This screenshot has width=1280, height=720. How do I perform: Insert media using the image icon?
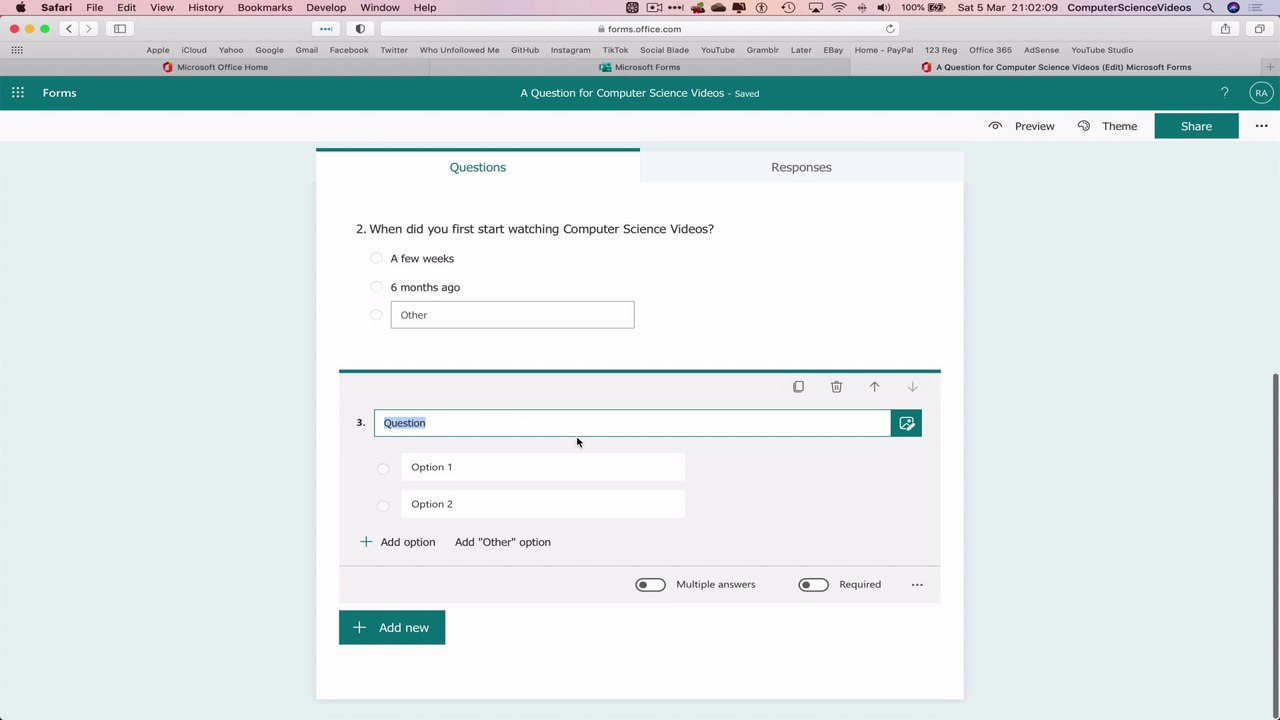click(906, 423)
